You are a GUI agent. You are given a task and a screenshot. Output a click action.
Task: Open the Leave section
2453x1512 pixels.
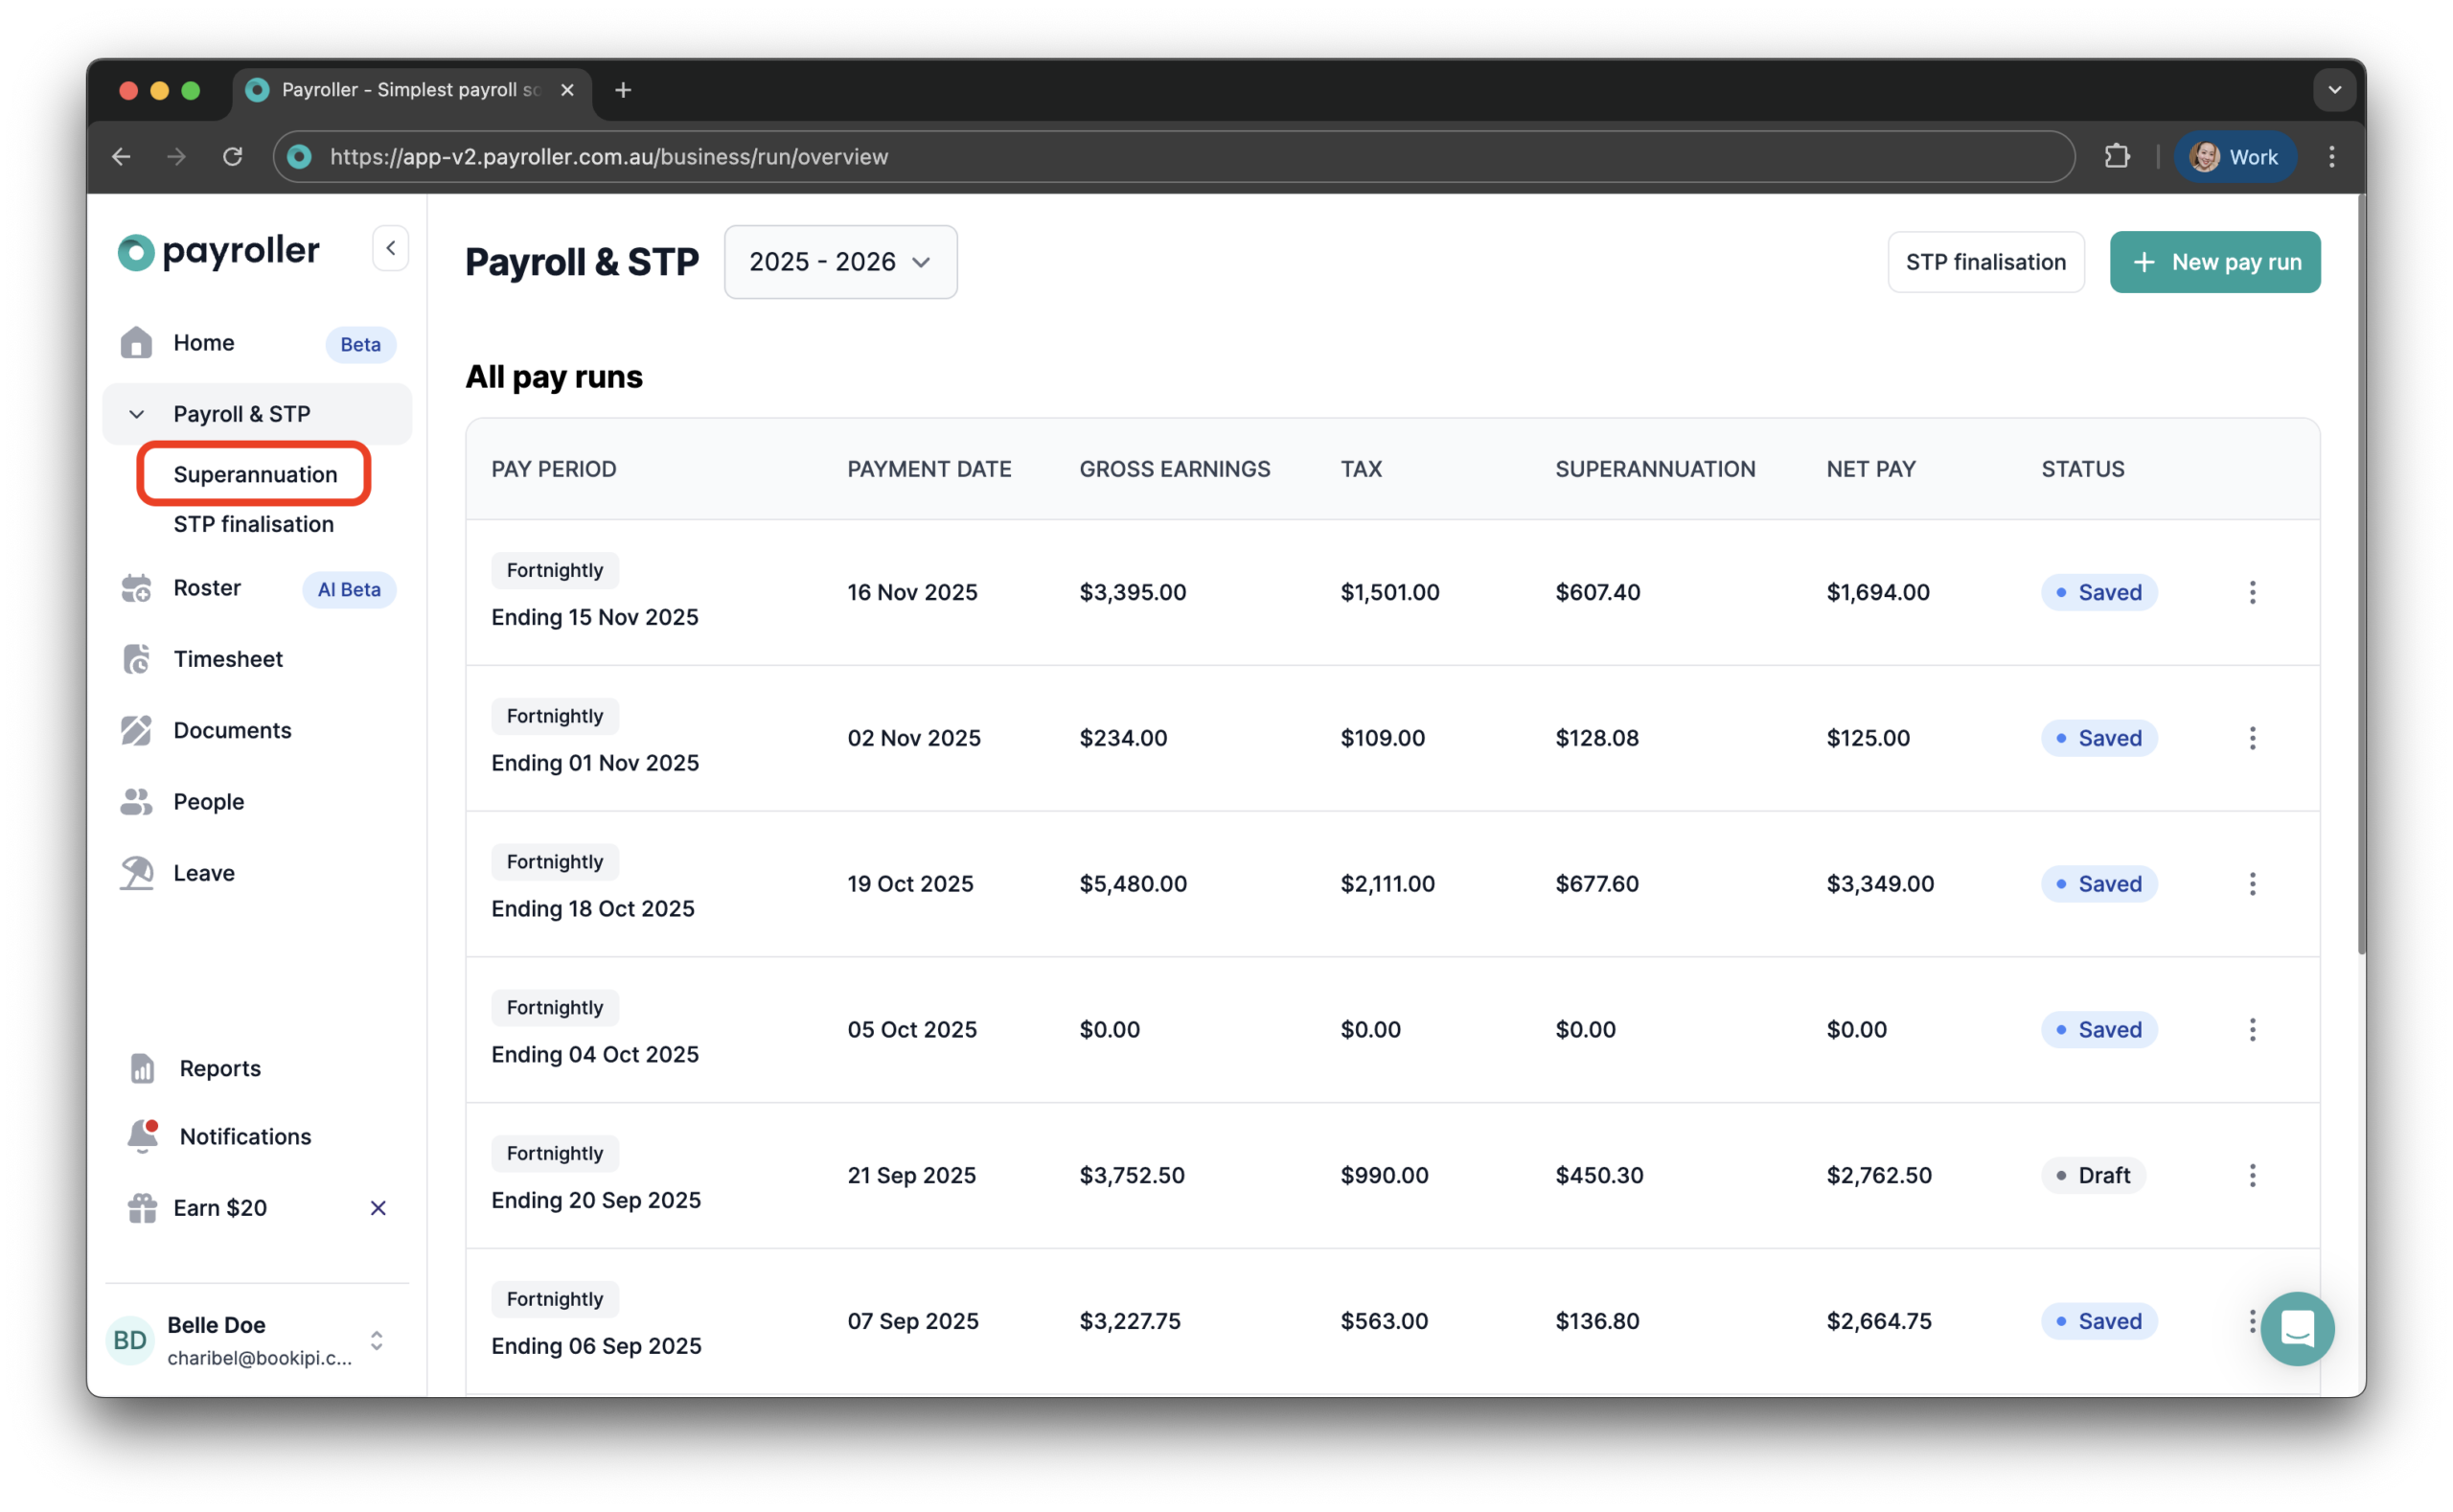coord(204,872)
